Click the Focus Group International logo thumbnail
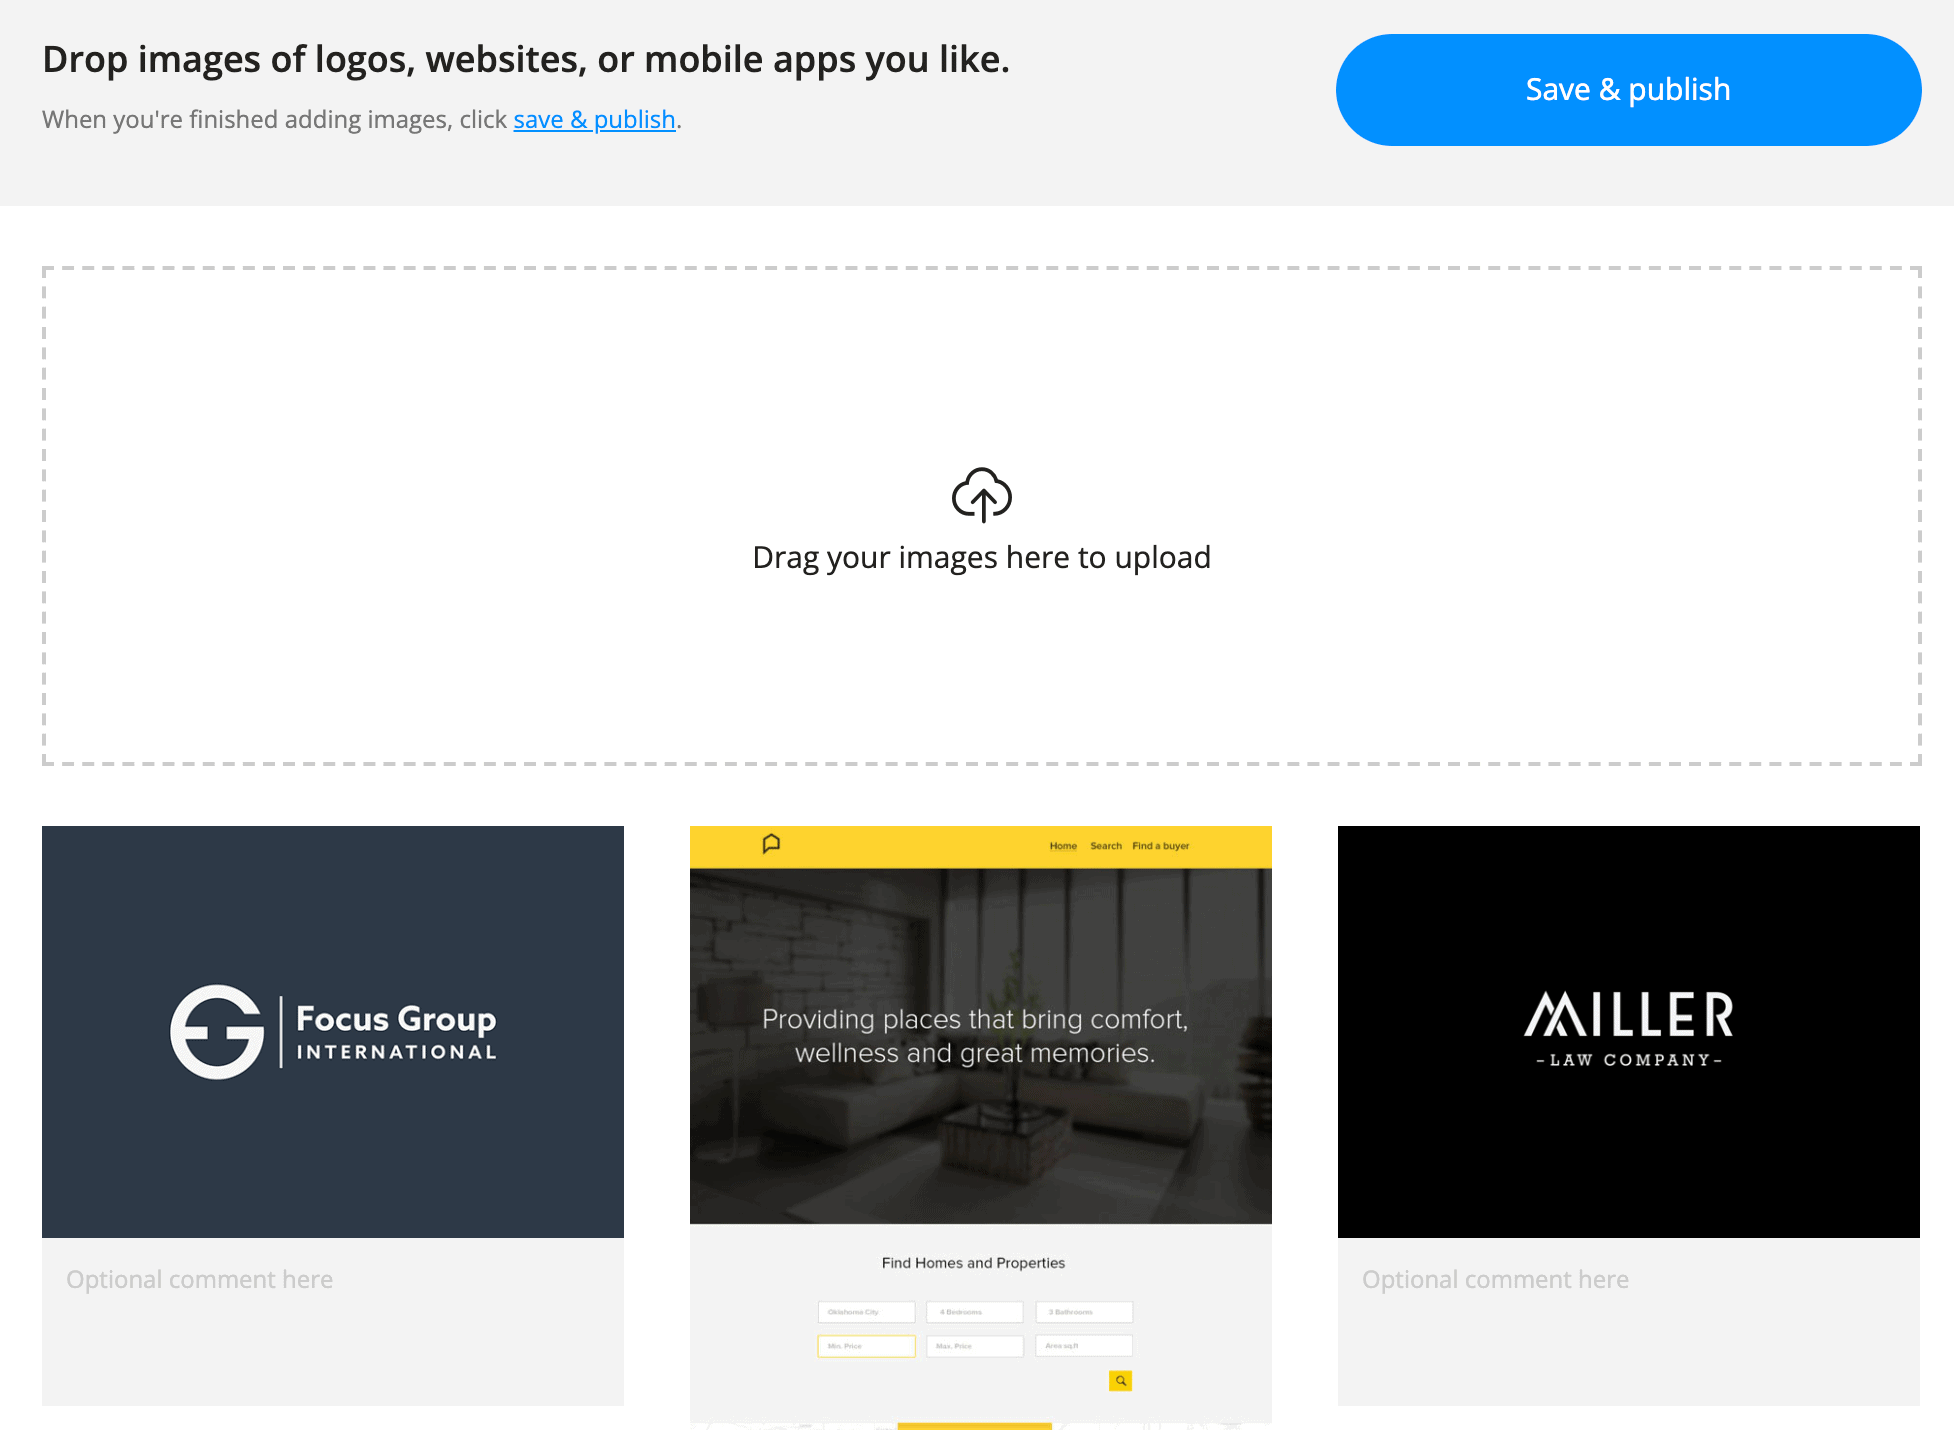This screenshot has height=1430, width=1954. point(332,1031)
